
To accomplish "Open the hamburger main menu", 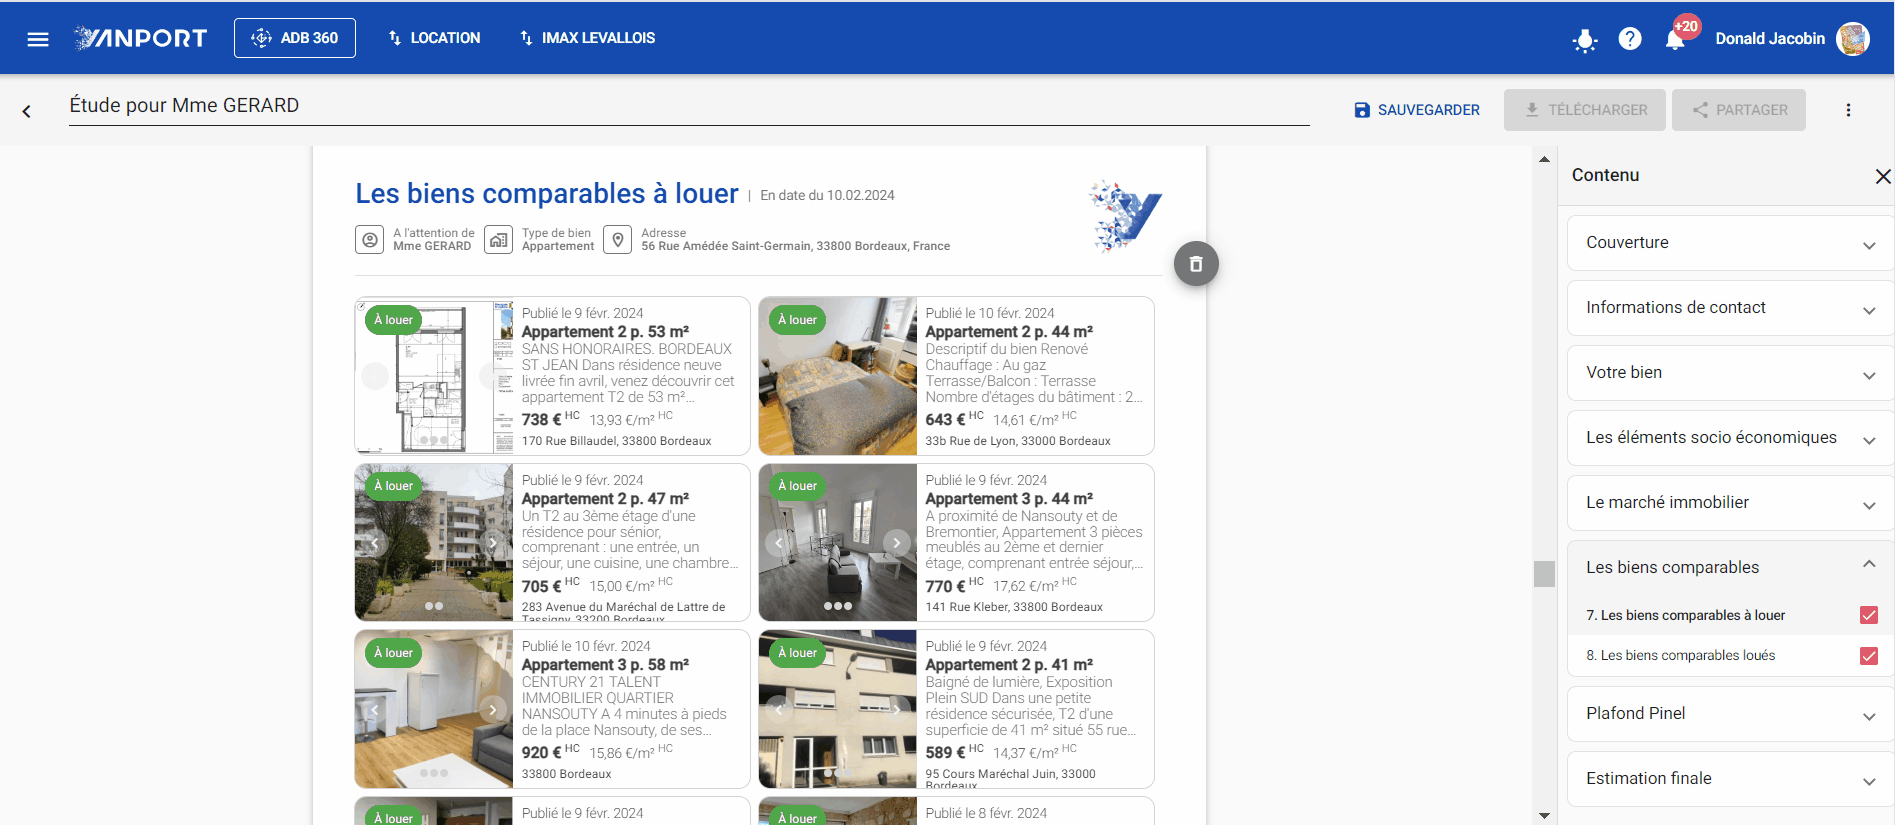I will pyautogui.click(x=38, y=39).
